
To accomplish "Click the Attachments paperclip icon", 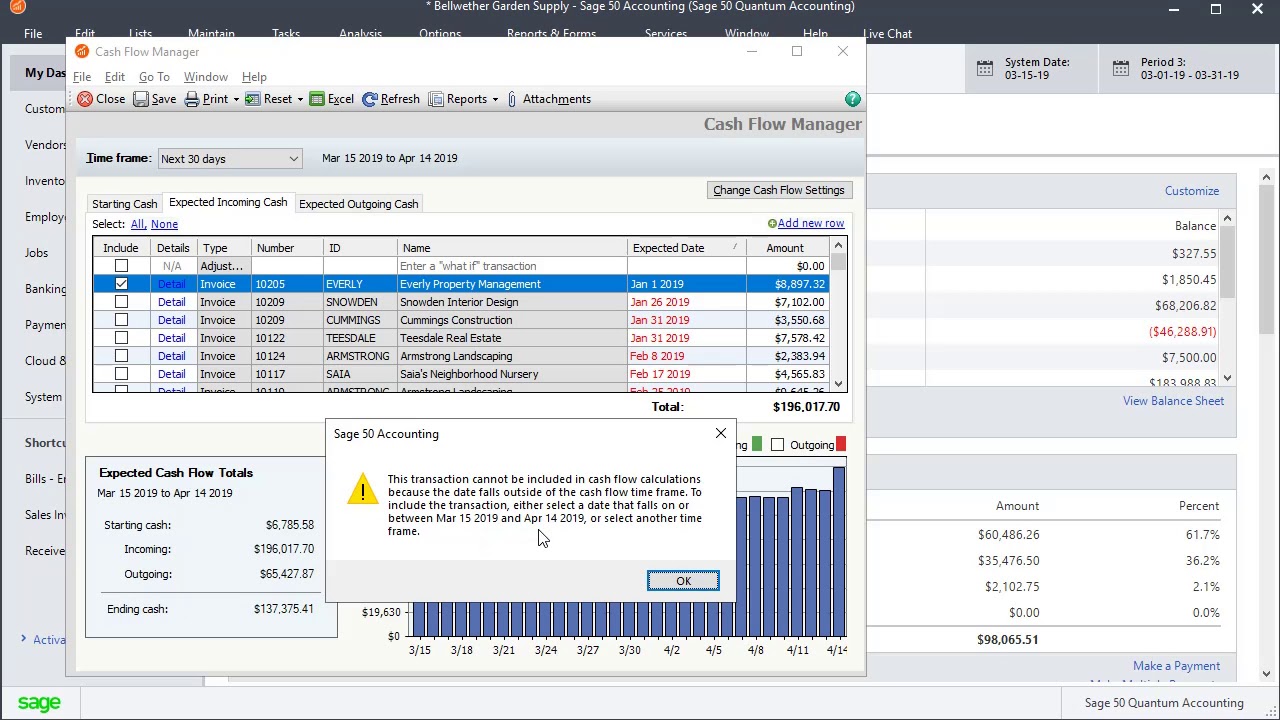I will click(x=512, y=99).
